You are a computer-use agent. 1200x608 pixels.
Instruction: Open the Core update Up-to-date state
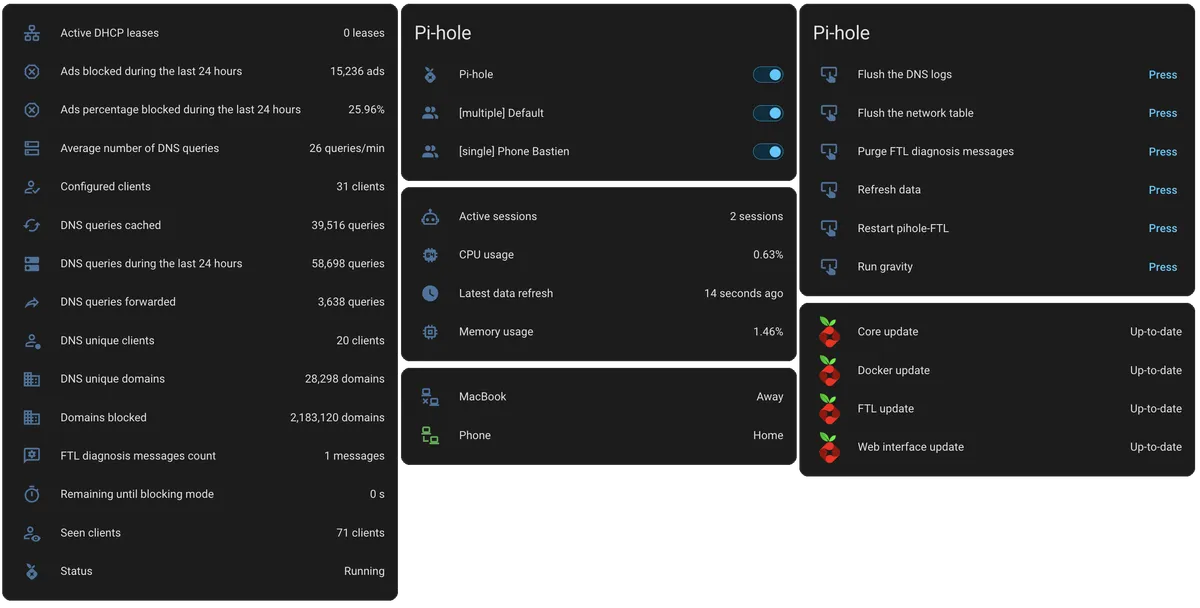pos(1156,332)
